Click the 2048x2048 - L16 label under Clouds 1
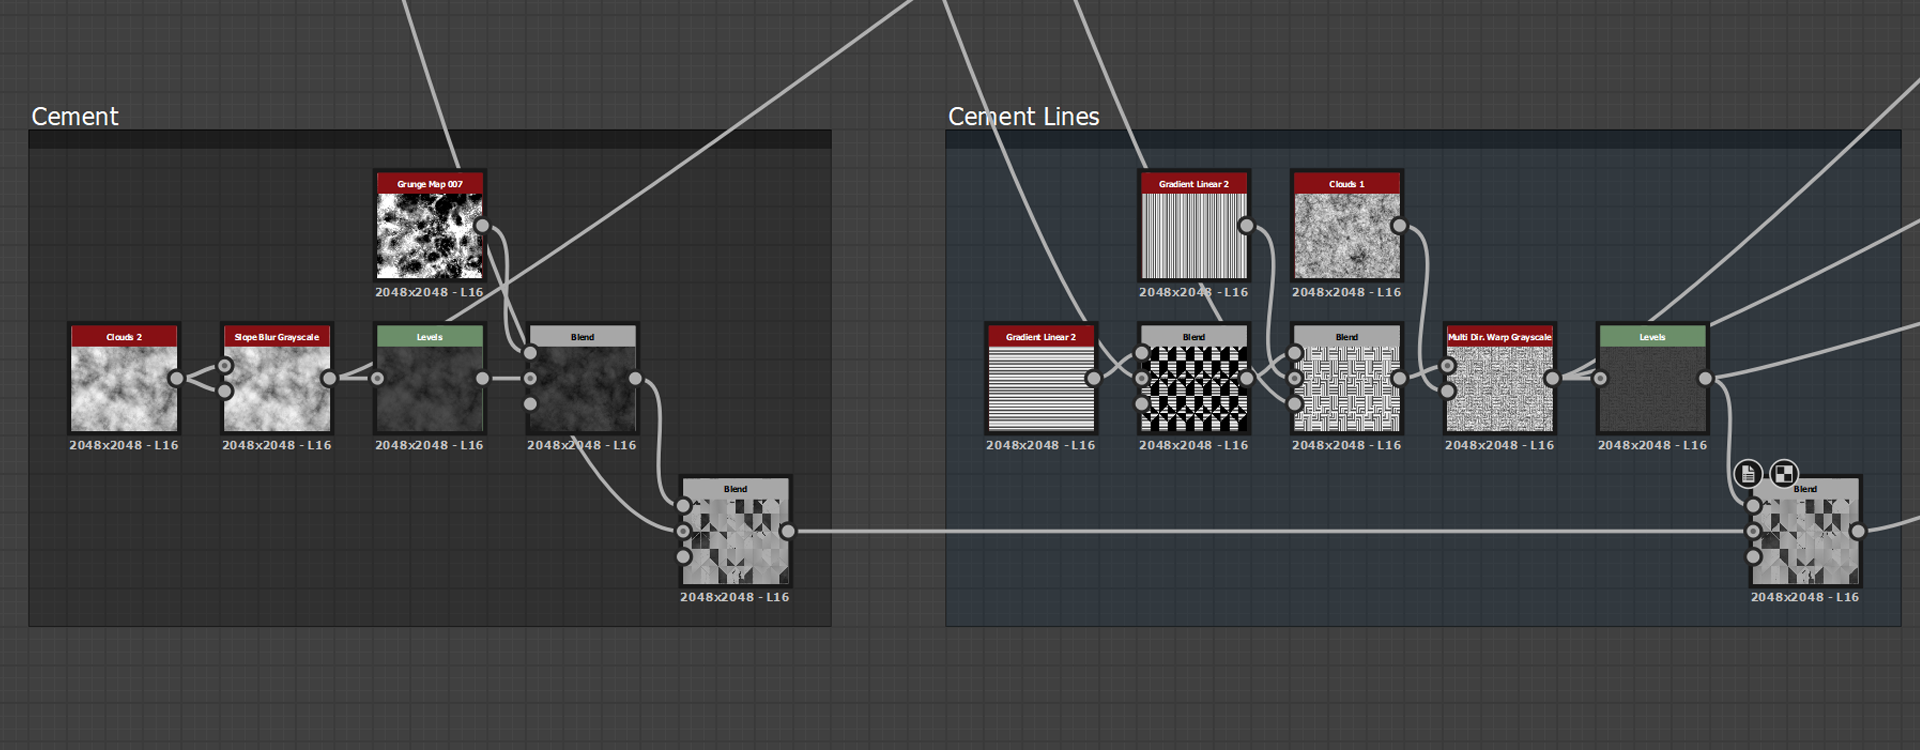 coord(1347,293)
